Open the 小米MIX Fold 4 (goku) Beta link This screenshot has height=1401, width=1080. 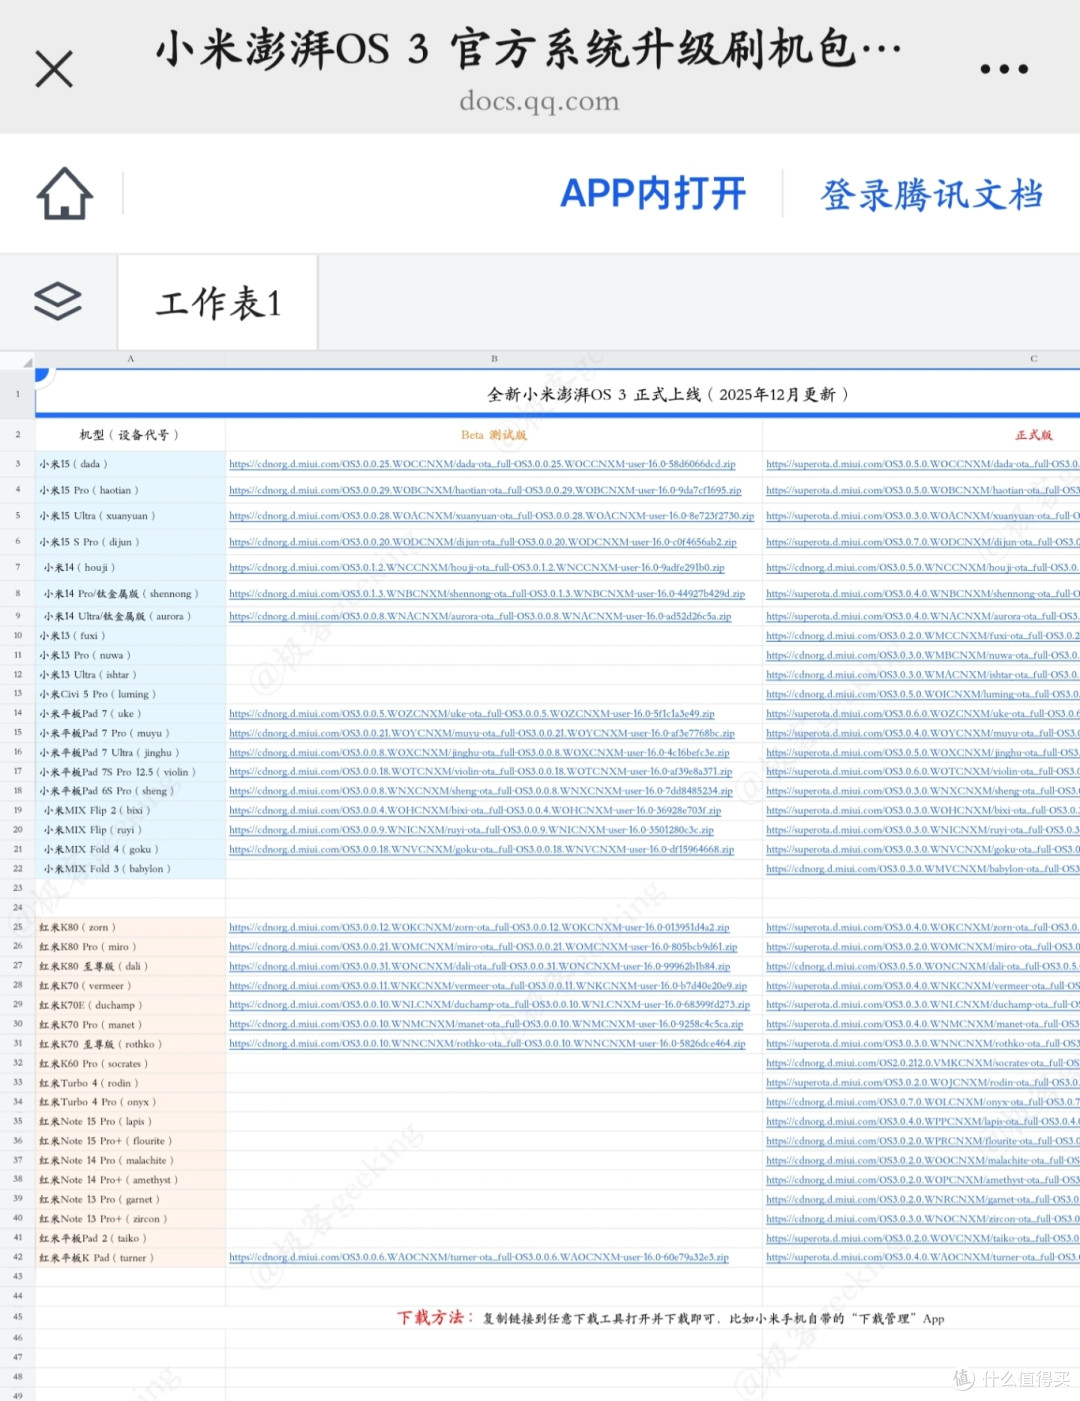pyautogui.click(x=481, y=850)
